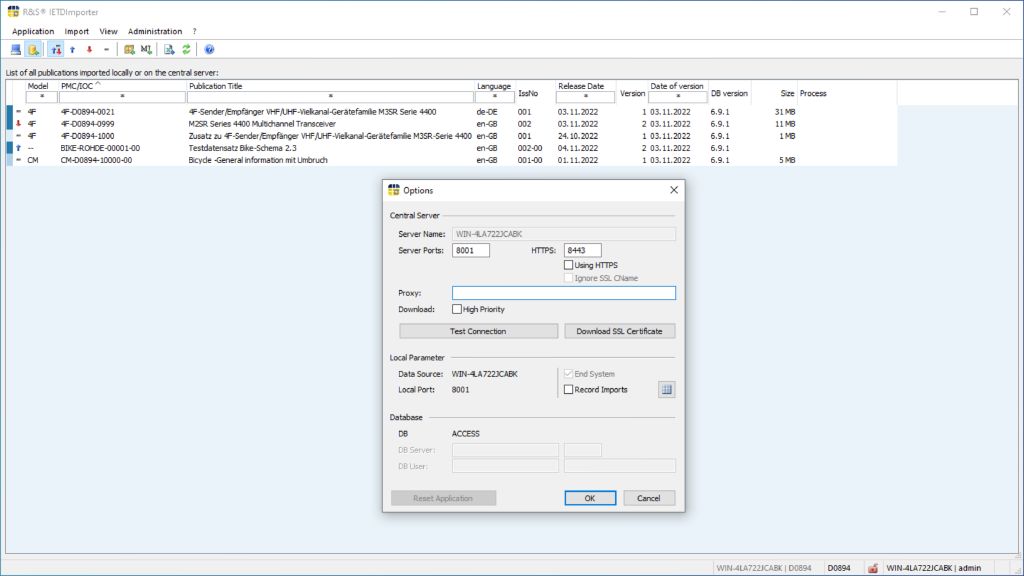Screen dimensions: 1024x576
Task: Click the blue upload status arrow for BIKE-ROHDE-00001-00
Action: point(18,148)
